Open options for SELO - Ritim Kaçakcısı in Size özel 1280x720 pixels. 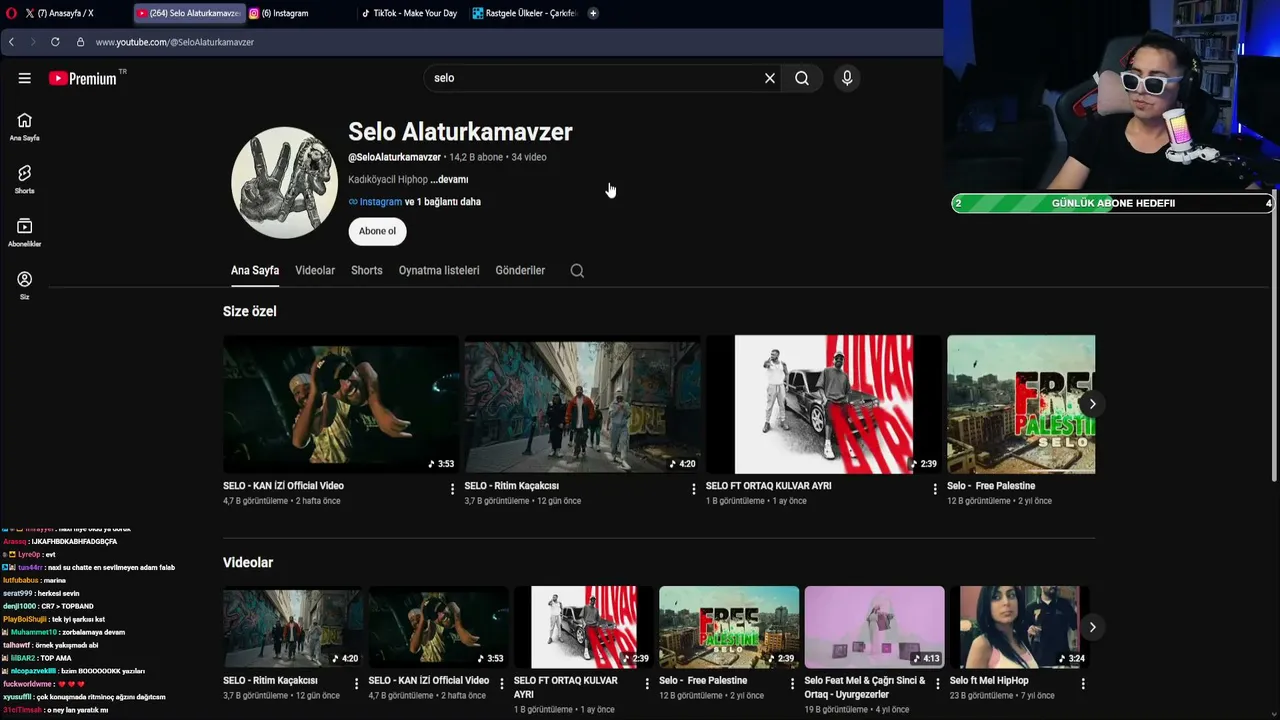click(694, 489)
